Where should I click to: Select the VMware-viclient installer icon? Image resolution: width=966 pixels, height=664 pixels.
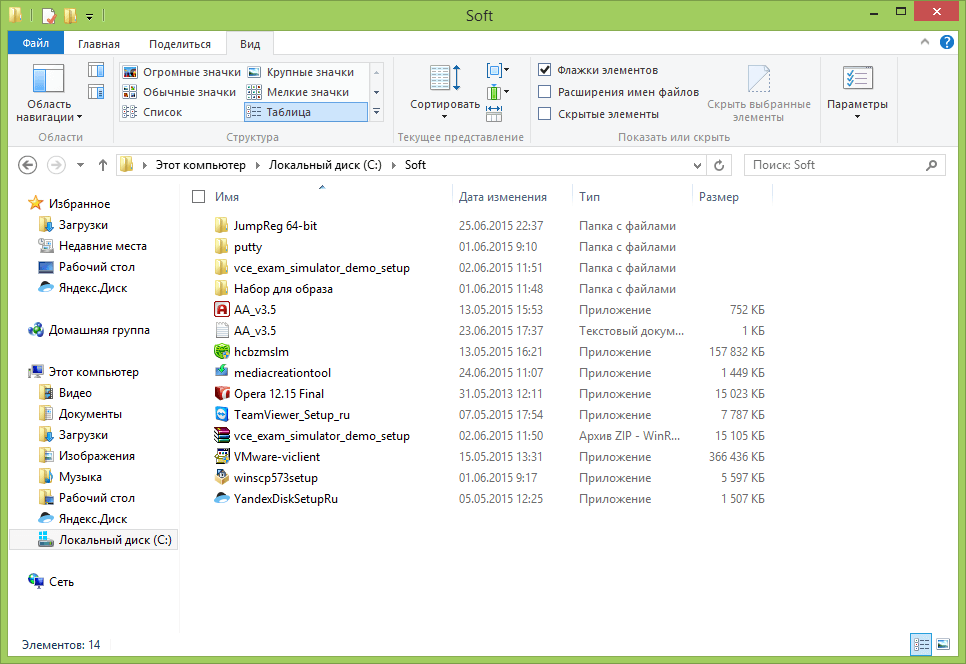222,456
